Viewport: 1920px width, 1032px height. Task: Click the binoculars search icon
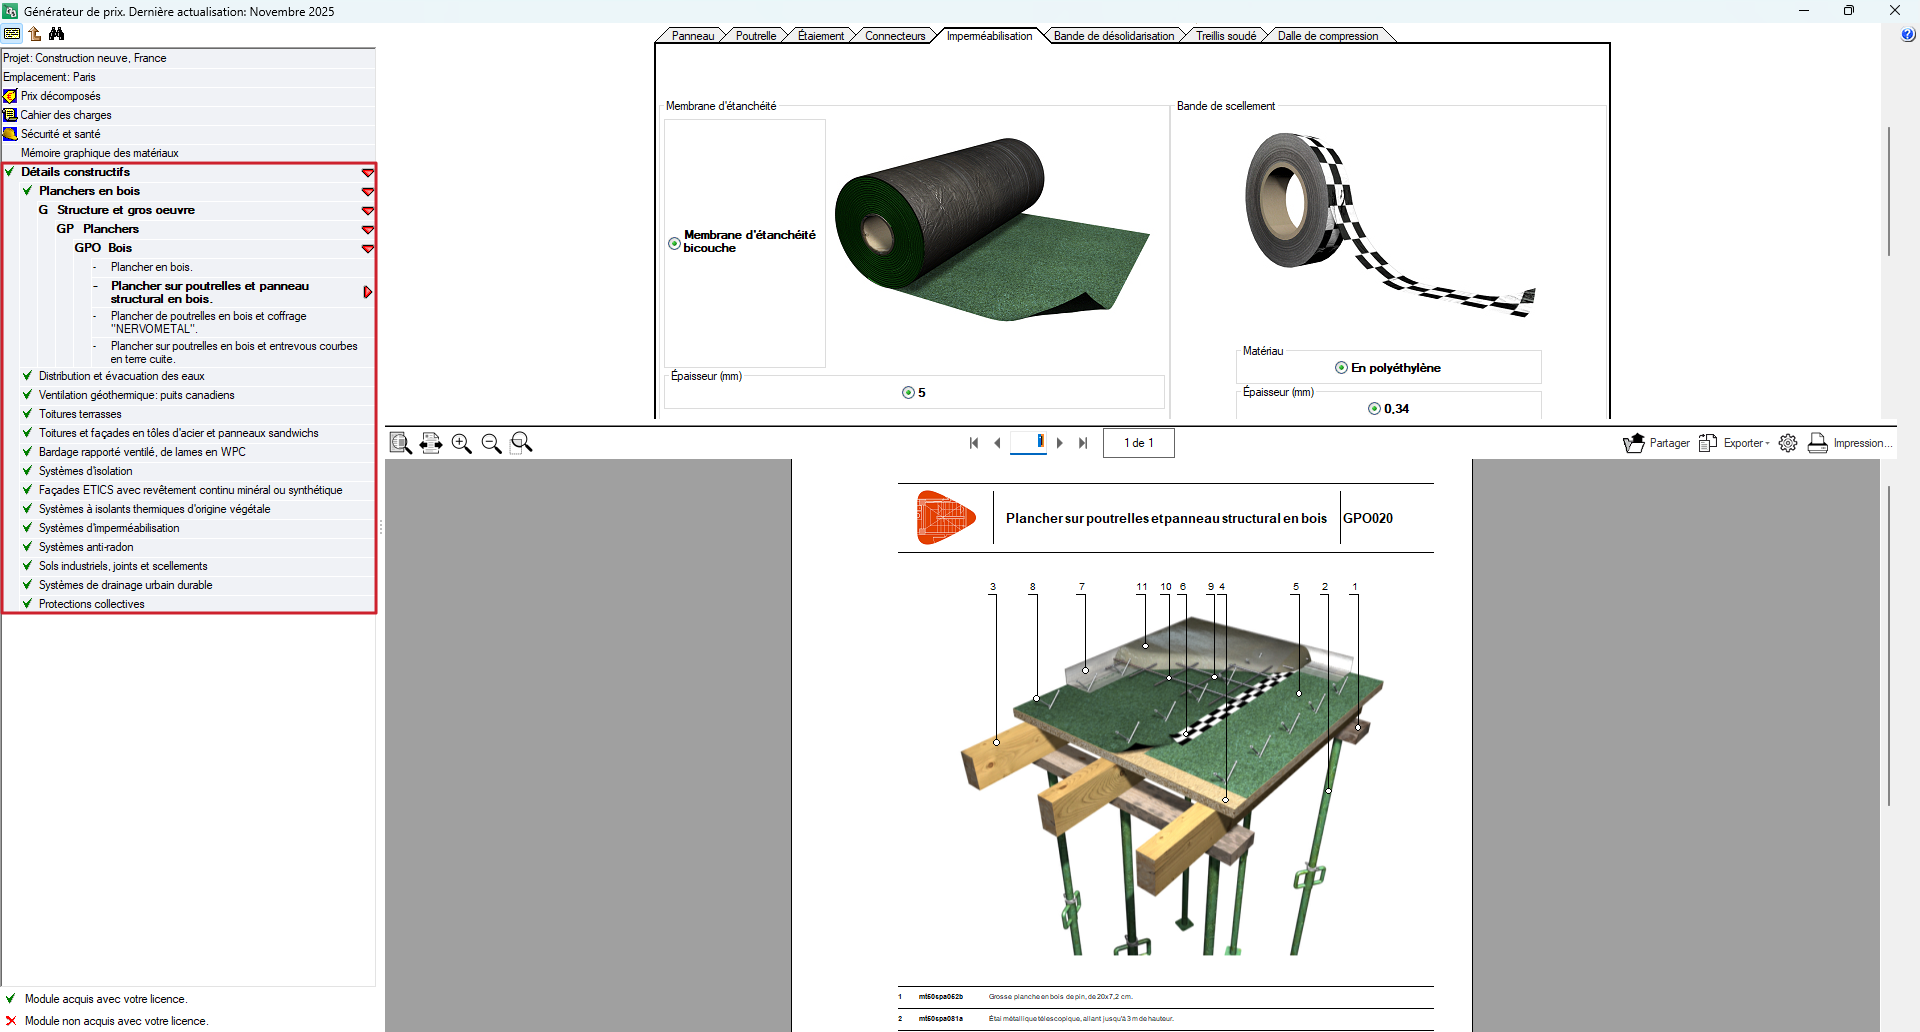pos(57,33)
